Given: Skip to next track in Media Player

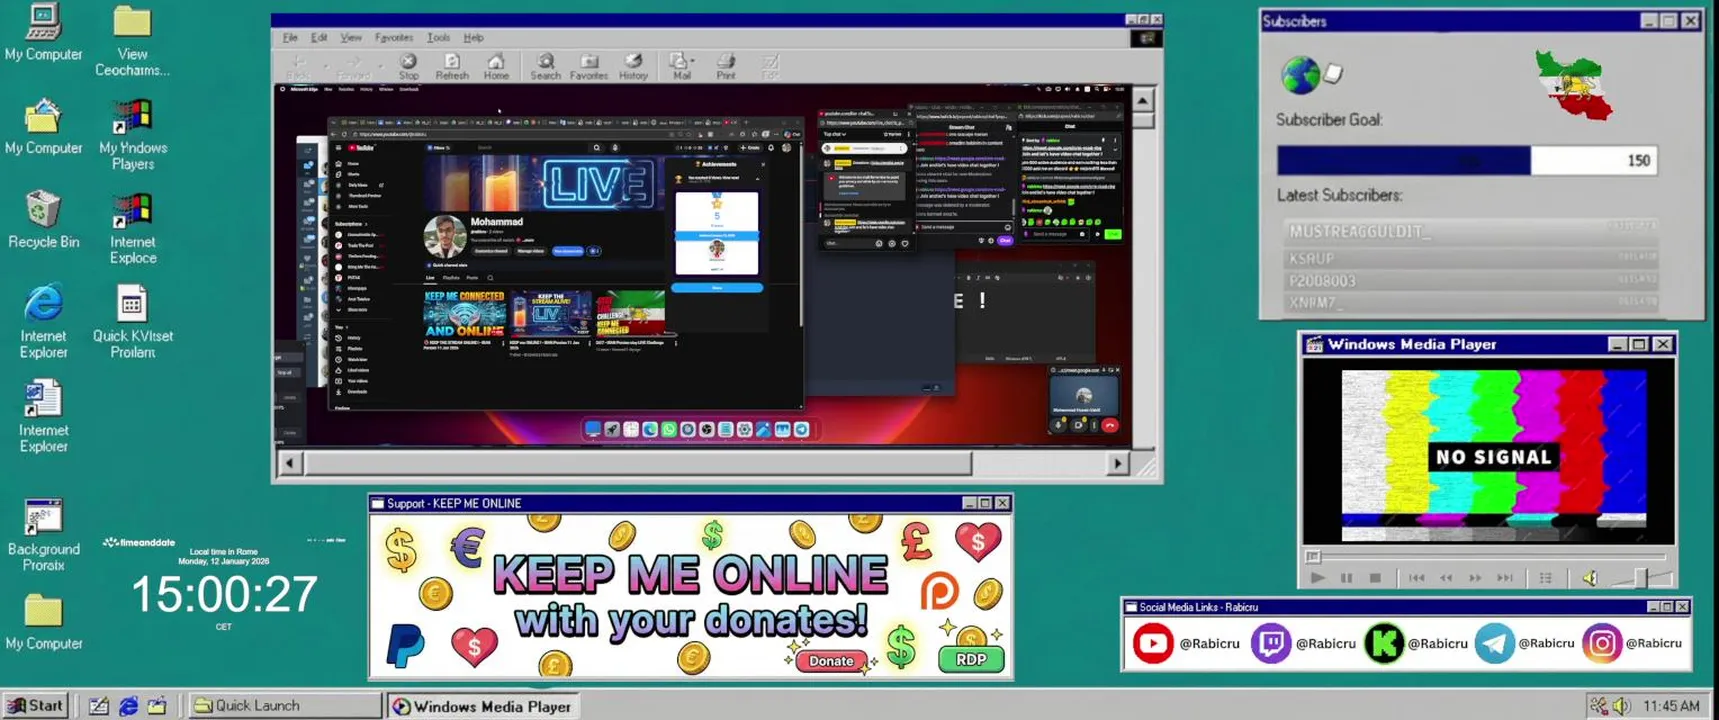Looking at the screenshot, I should pyautogui.click(x=1505, y=578).
